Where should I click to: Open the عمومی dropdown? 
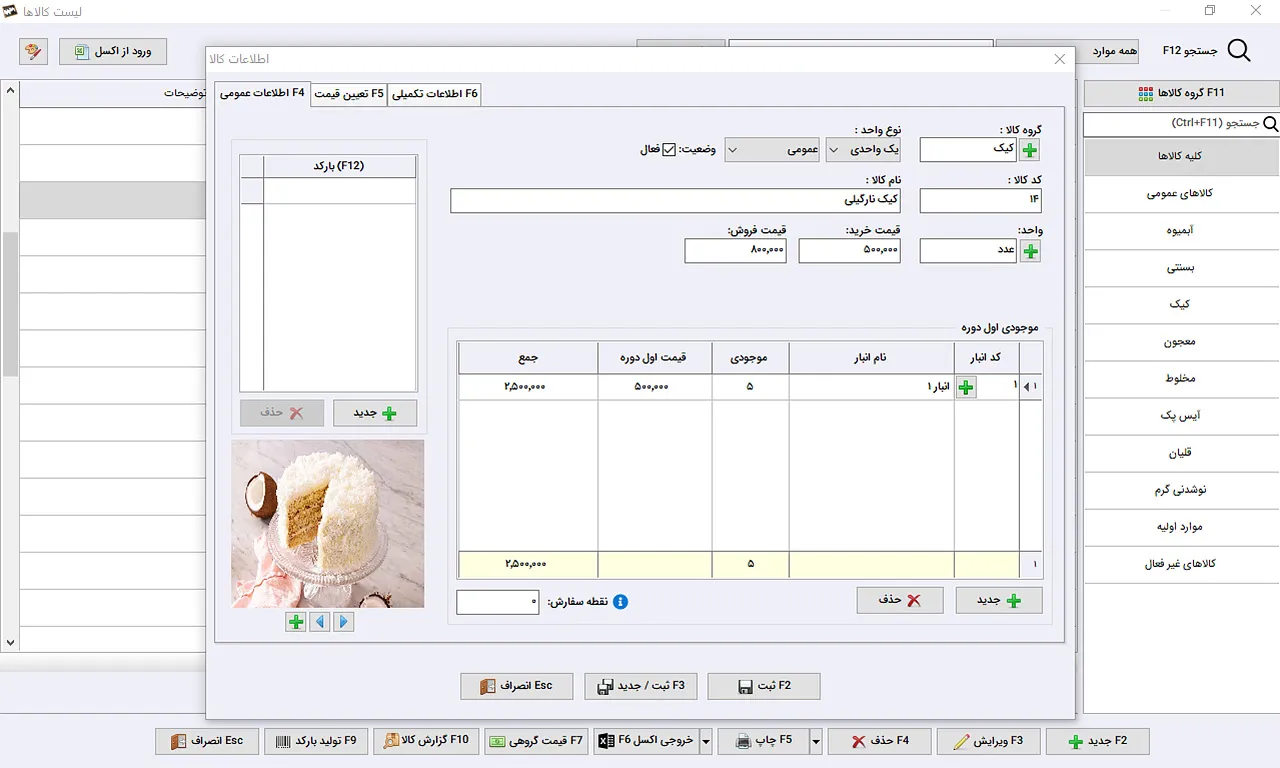click(772, 150)
